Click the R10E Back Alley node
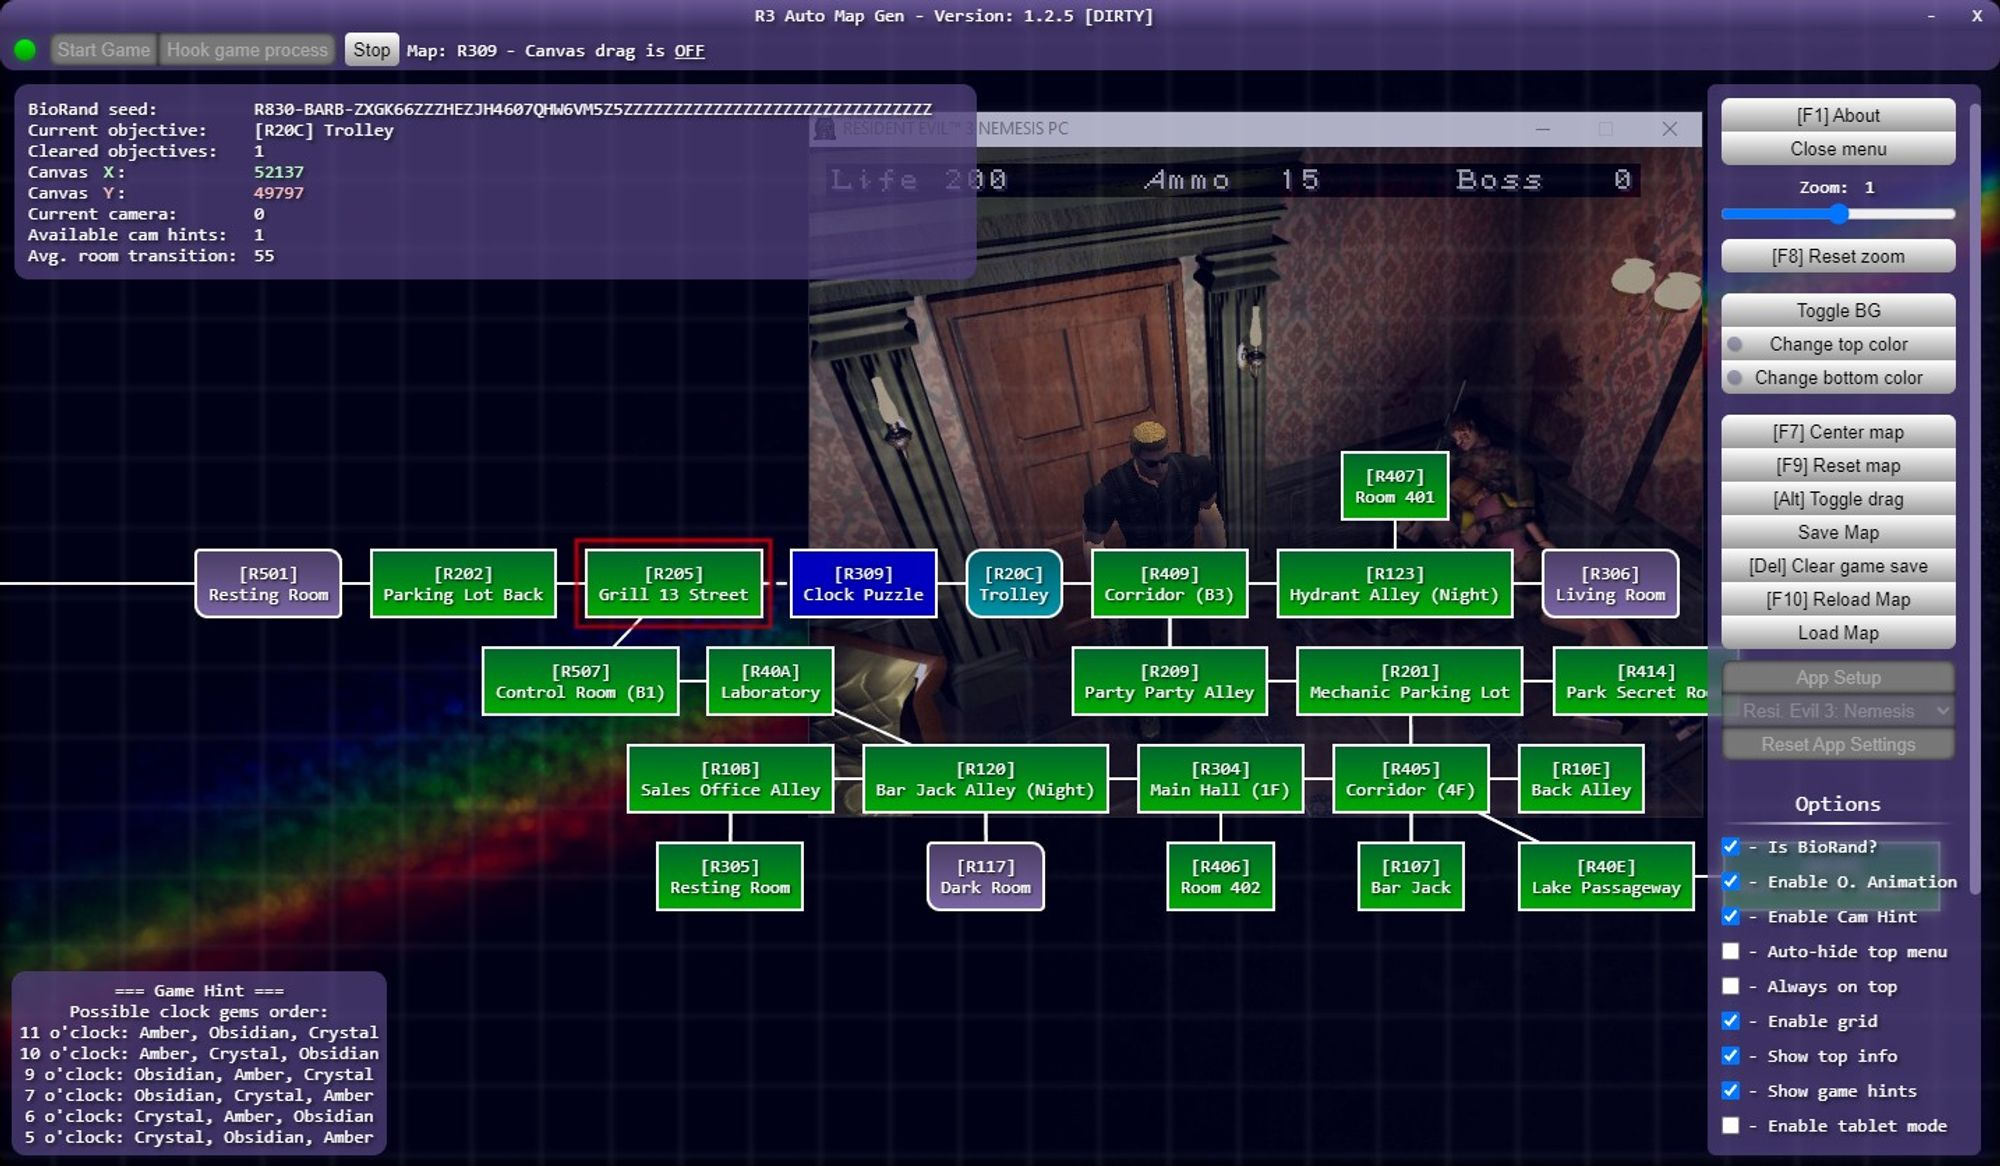Viewport: 2000px width, 1166px height. click(x=1581, y=779)
